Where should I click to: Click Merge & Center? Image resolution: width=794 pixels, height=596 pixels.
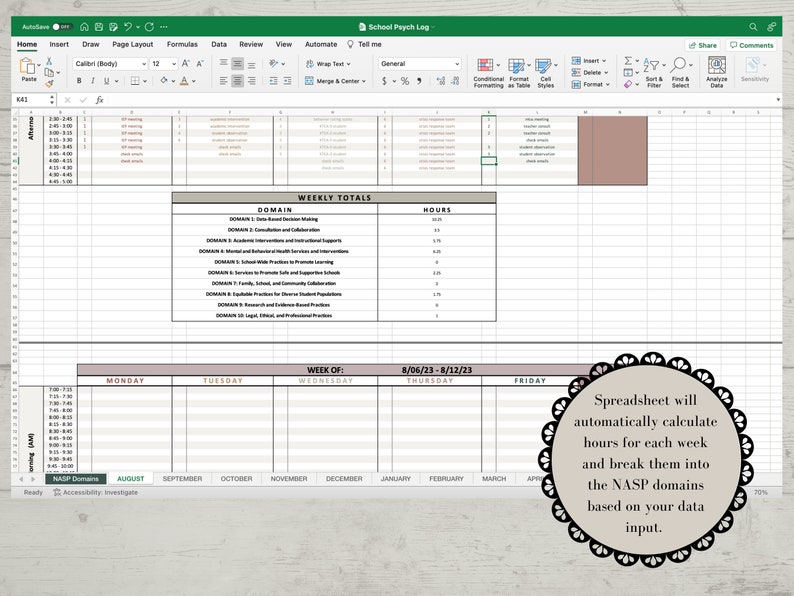[335, 81]
